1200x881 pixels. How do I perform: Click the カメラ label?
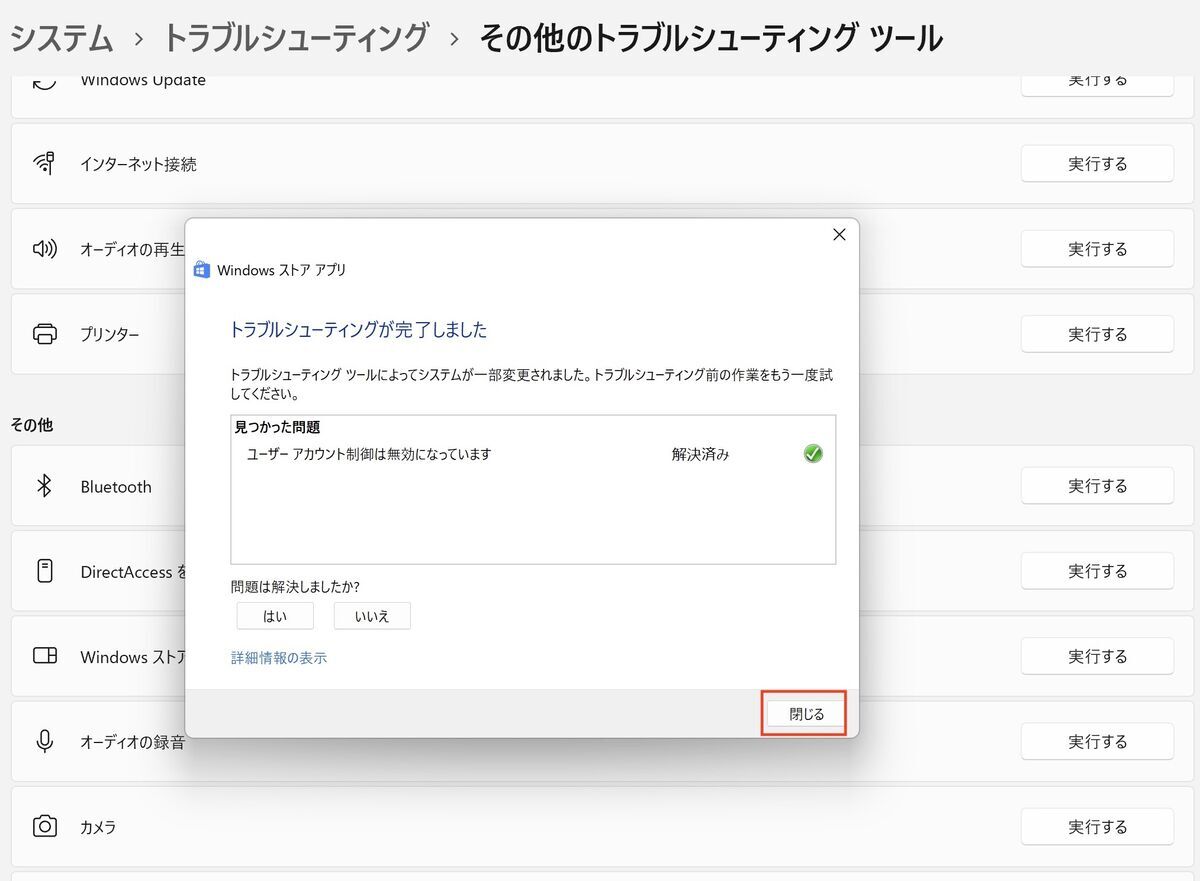tap(98, 828)
